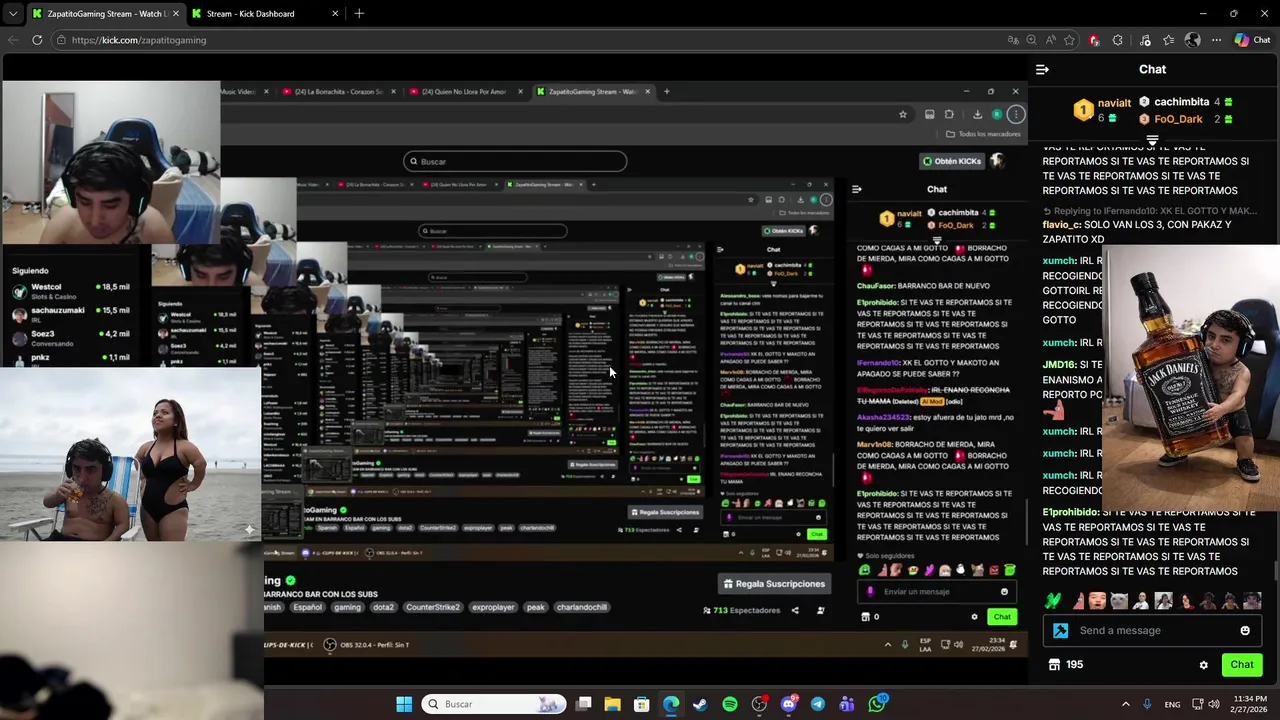This screenshot has height=720, width=1280.
Task: Open File Explorer from the taskbar
Action: point(612,704)
